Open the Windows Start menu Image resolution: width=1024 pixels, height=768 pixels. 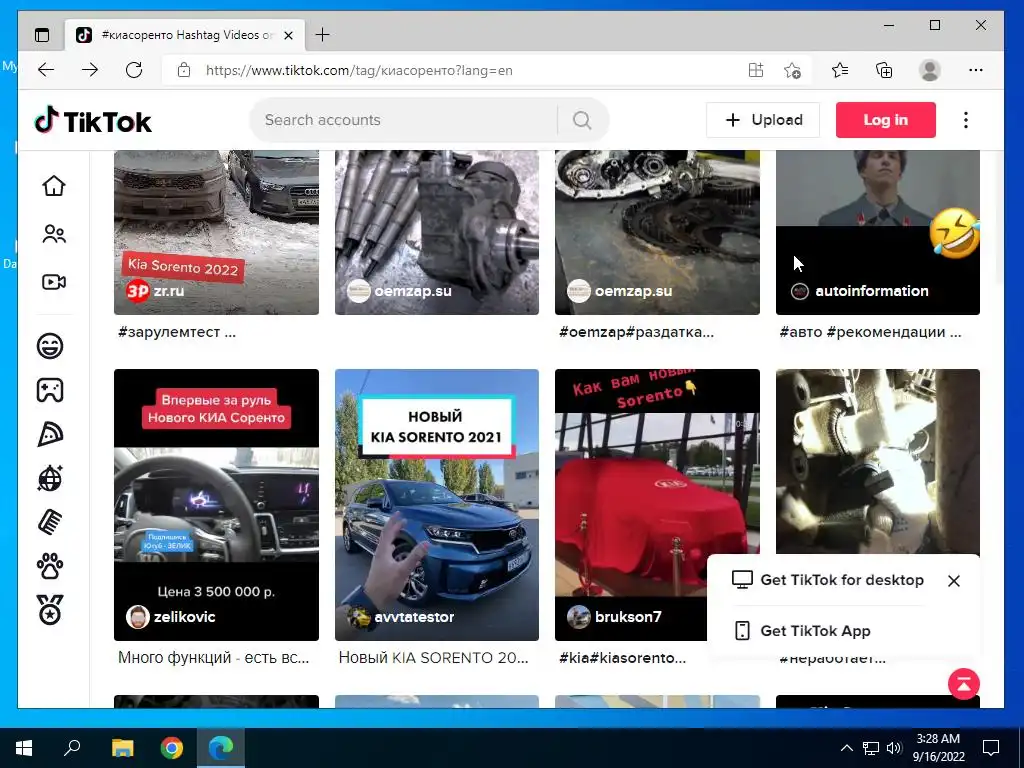24,748
